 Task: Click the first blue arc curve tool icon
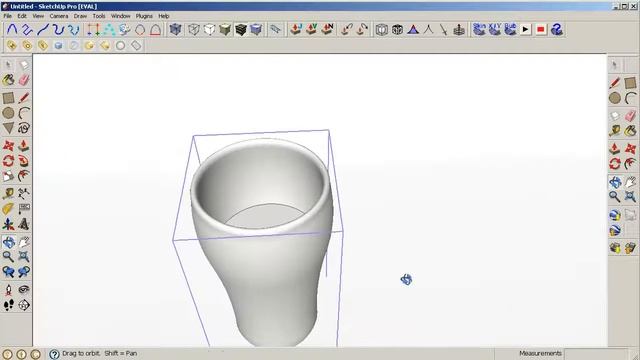pyautogui.click(x=12, y=29)
